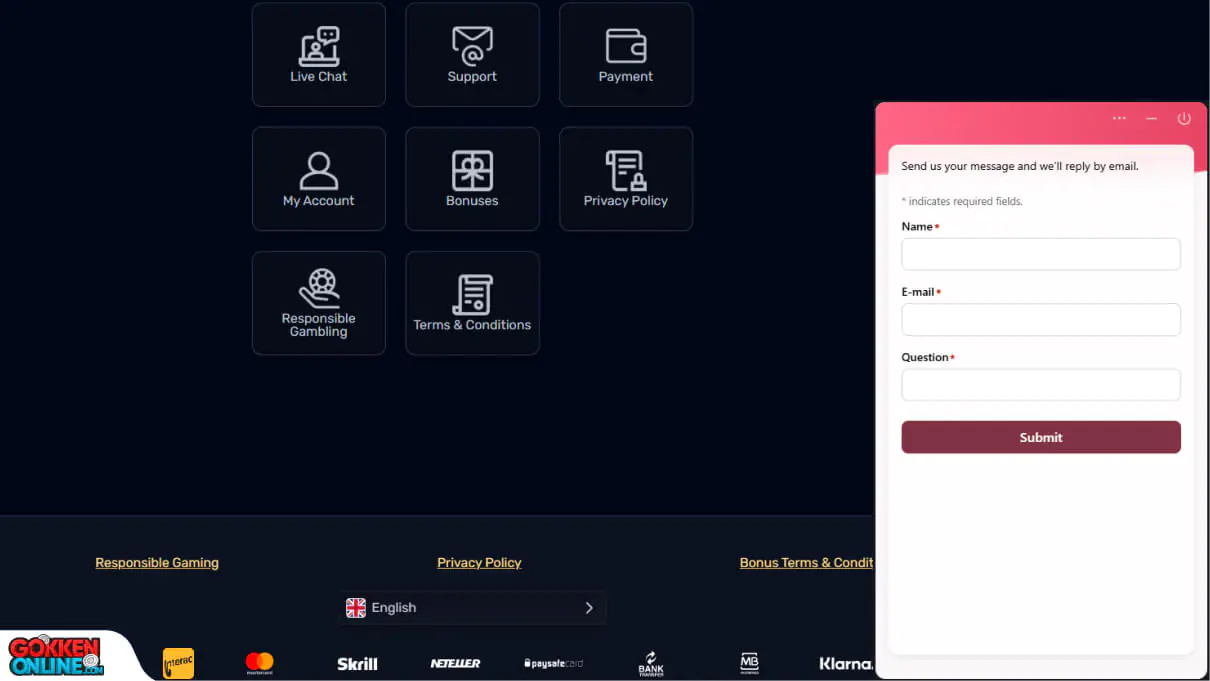Click the Skrill payment logo
The width and height of the screenshot is (1210, 681).
tap(357, 664)
